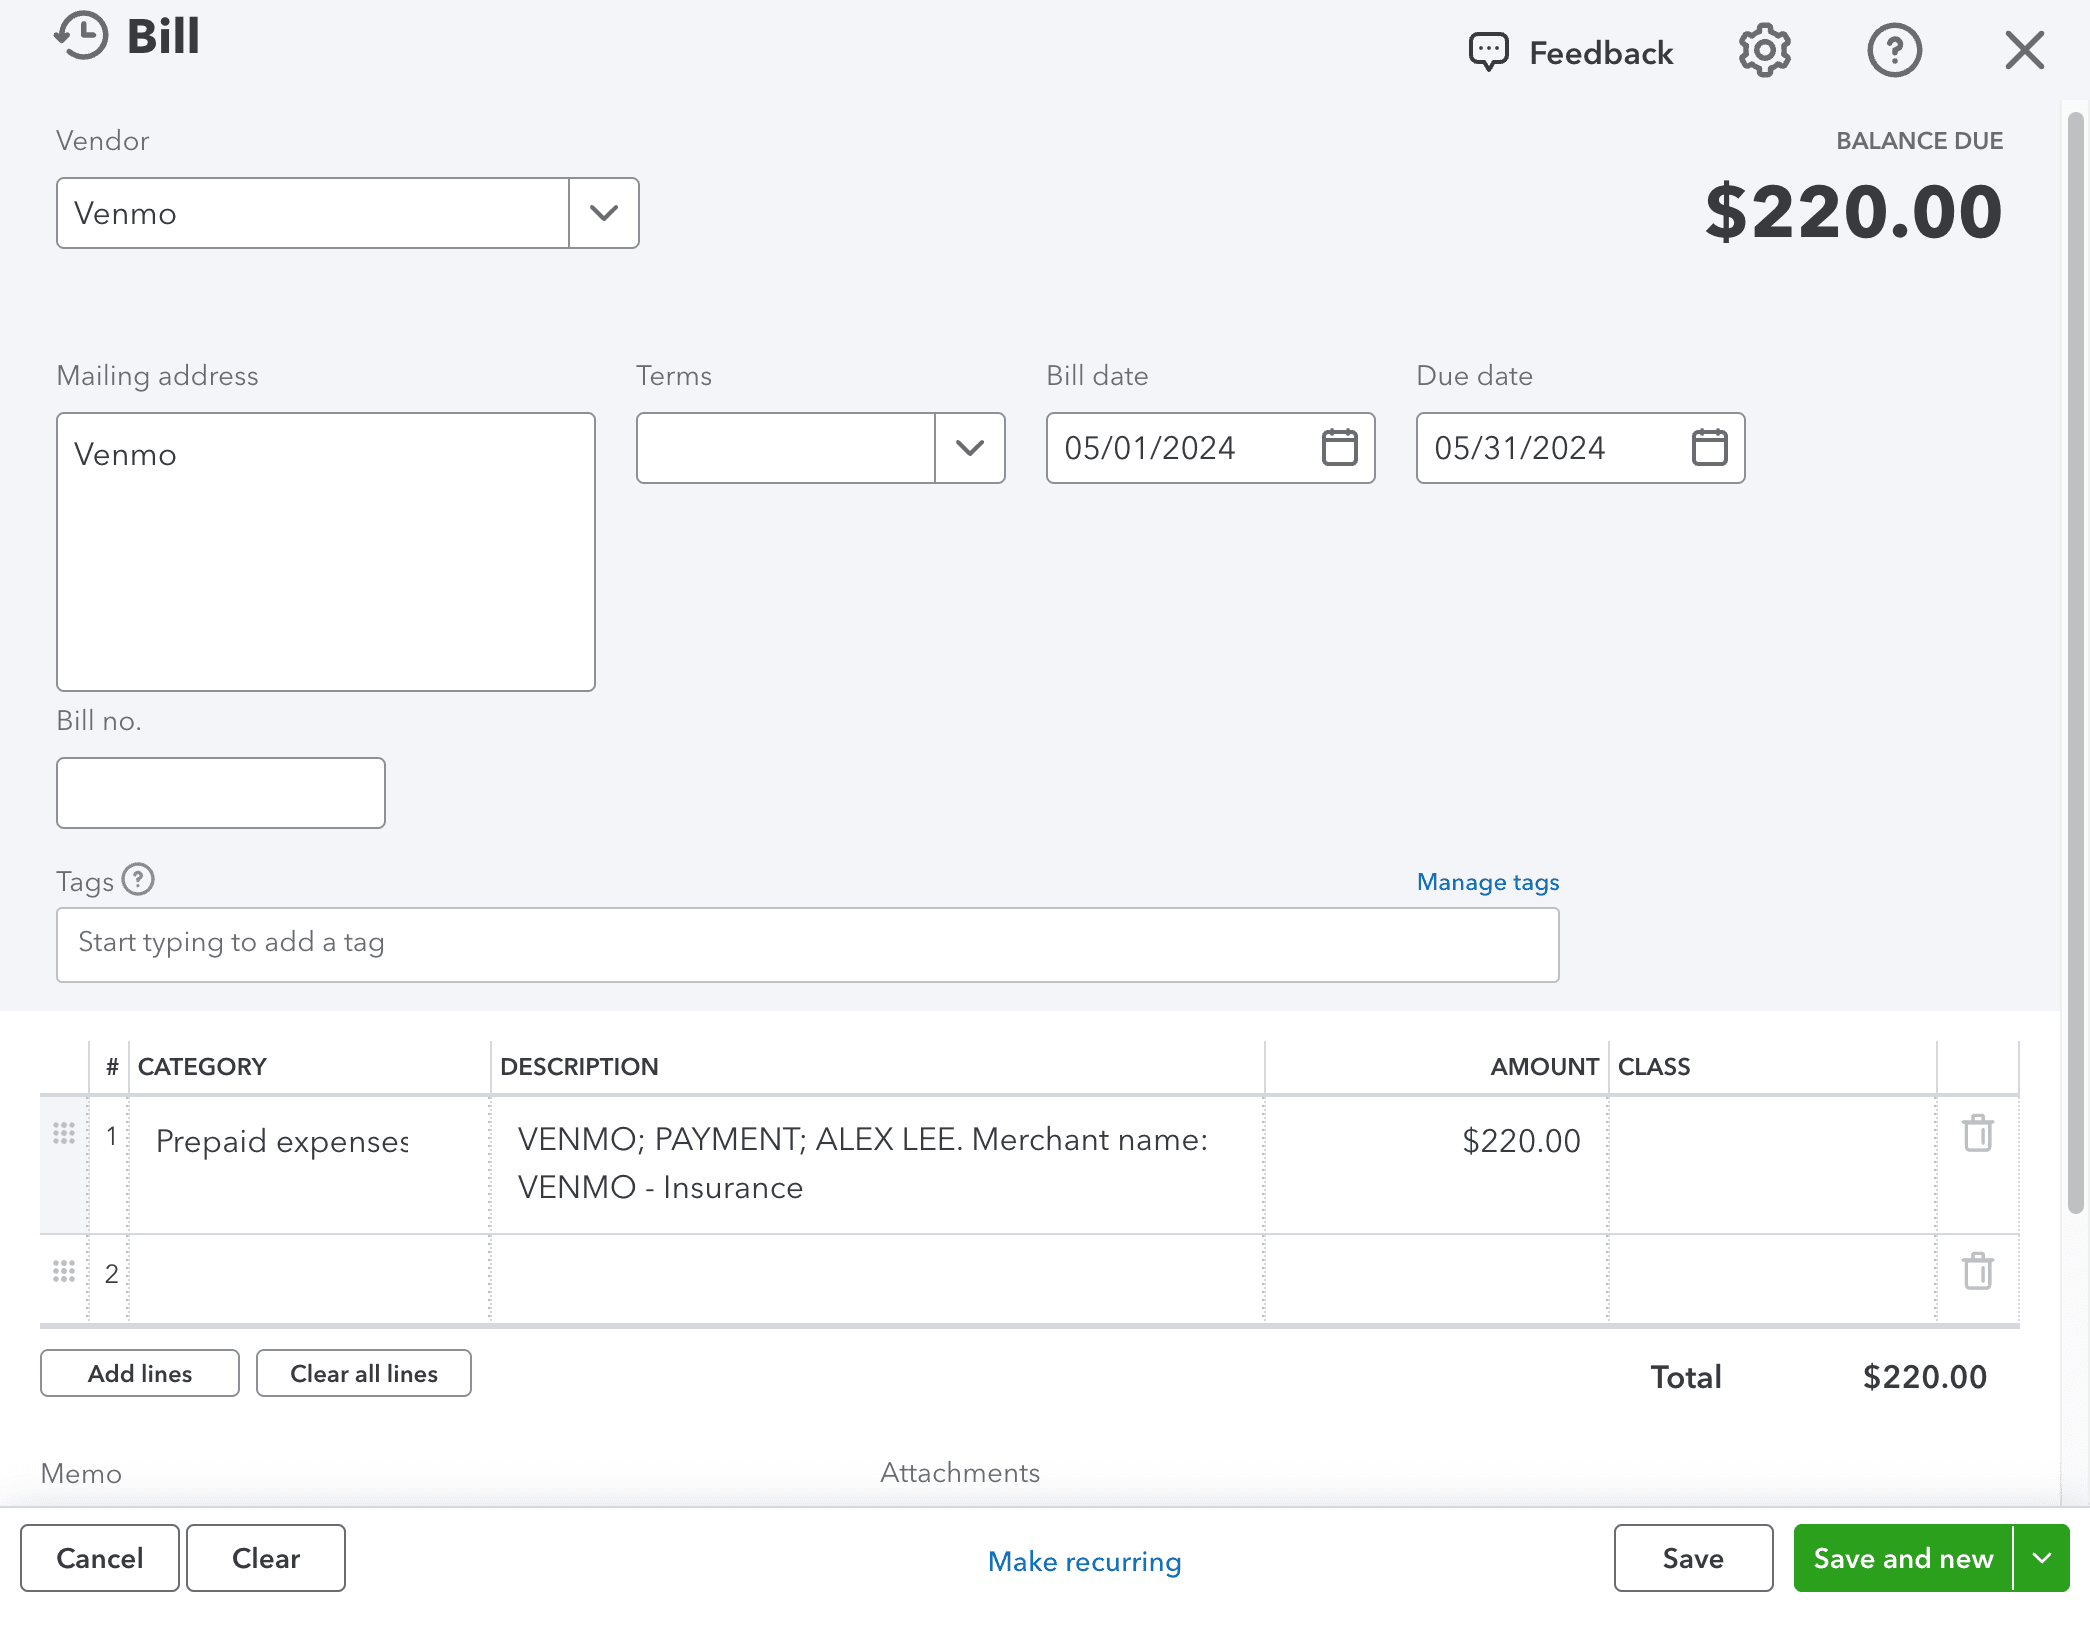Open the settings gear icon
This screenshot has width=2090, height=1626.
(x=1764, y=50)
